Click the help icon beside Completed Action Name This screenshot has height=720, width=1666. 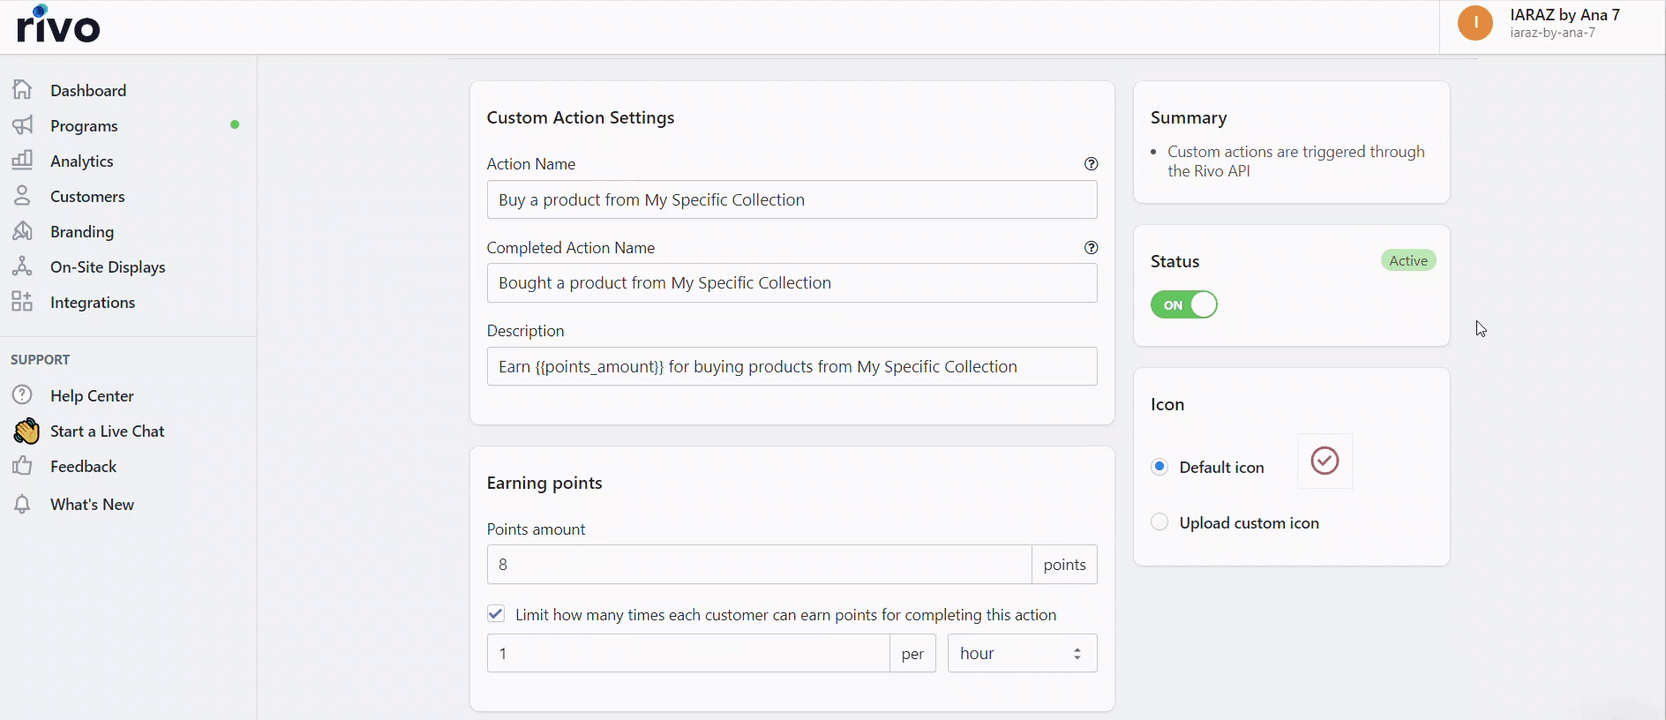(1091, 247)
